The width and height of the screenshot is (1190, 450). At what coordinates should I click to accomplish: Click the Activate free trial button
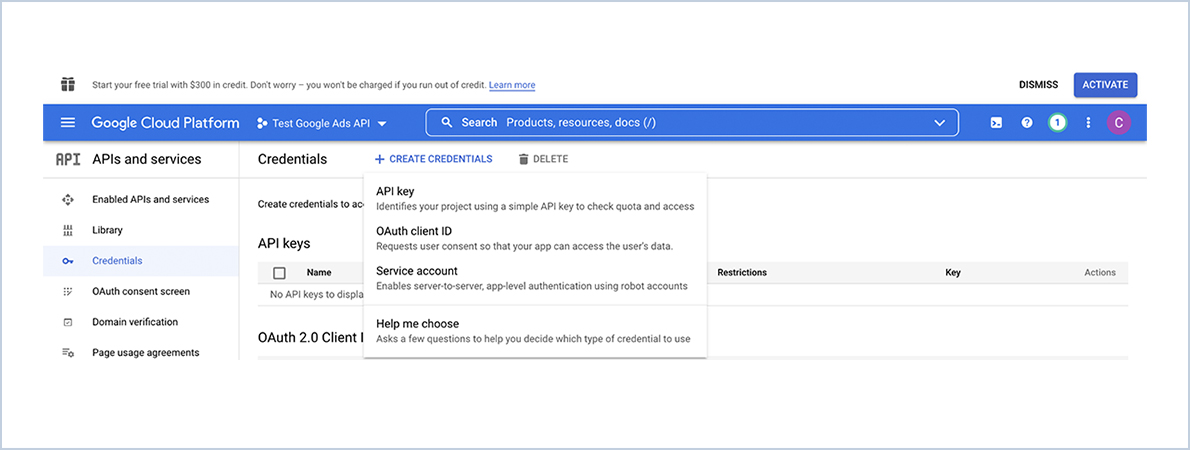click(x=1105, y=85)
